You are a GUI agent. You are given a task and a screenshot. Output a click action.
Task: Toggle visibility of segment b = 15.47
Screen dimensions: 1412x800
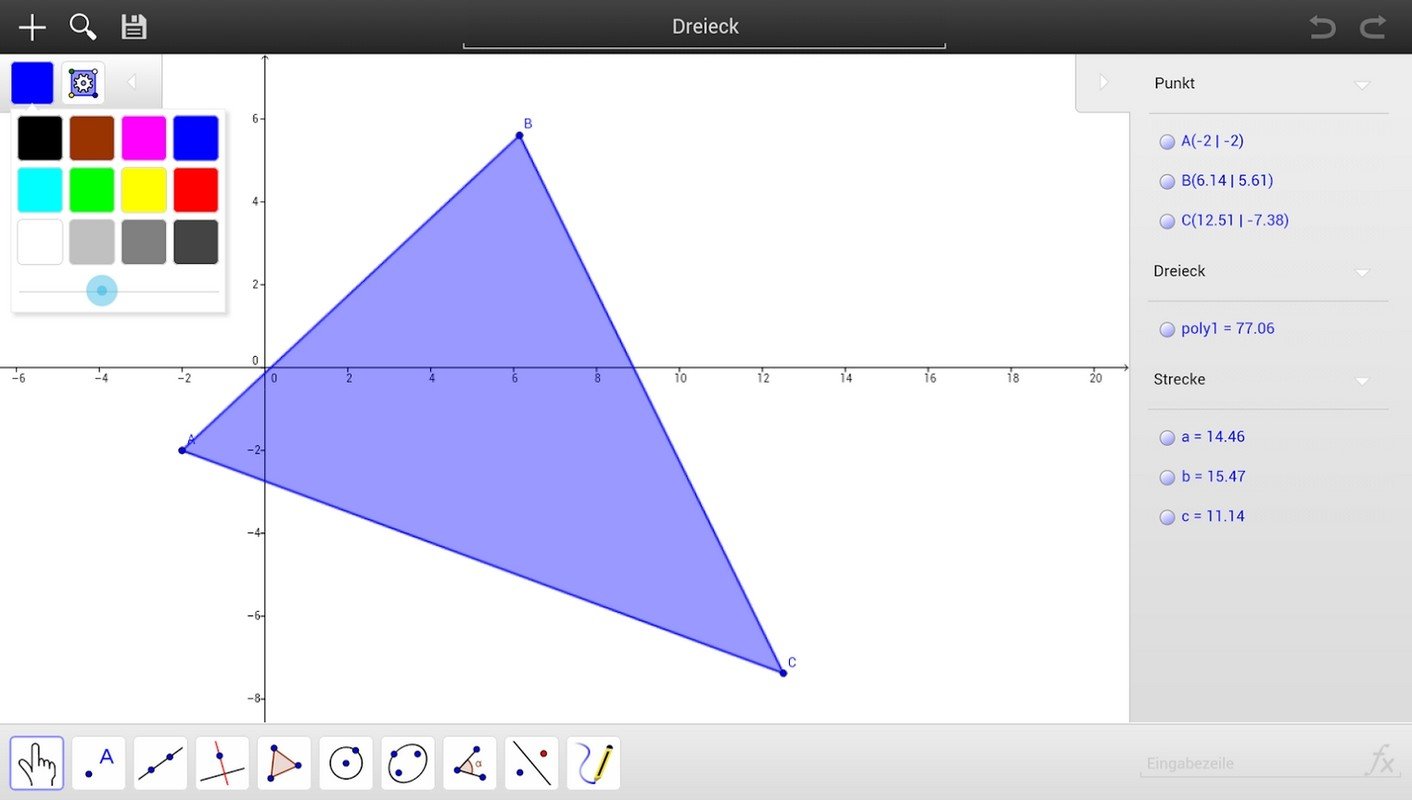(1167, 477)
